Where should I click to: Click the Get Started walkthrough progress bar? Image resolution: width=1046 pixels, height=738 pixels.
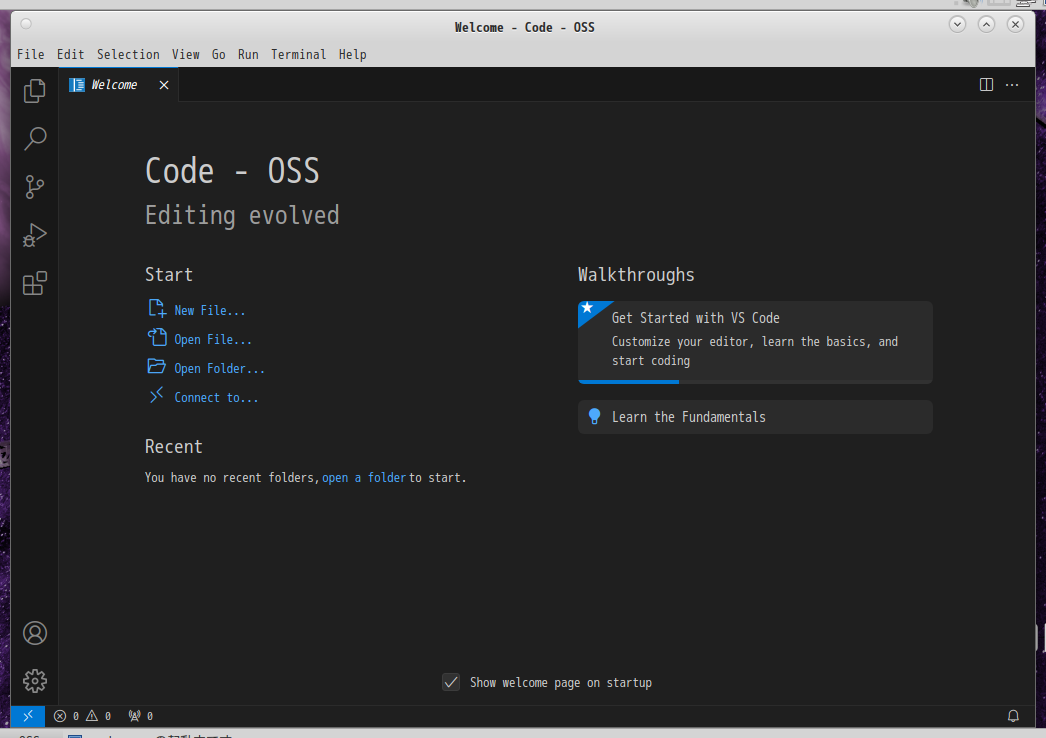(755, 382)
